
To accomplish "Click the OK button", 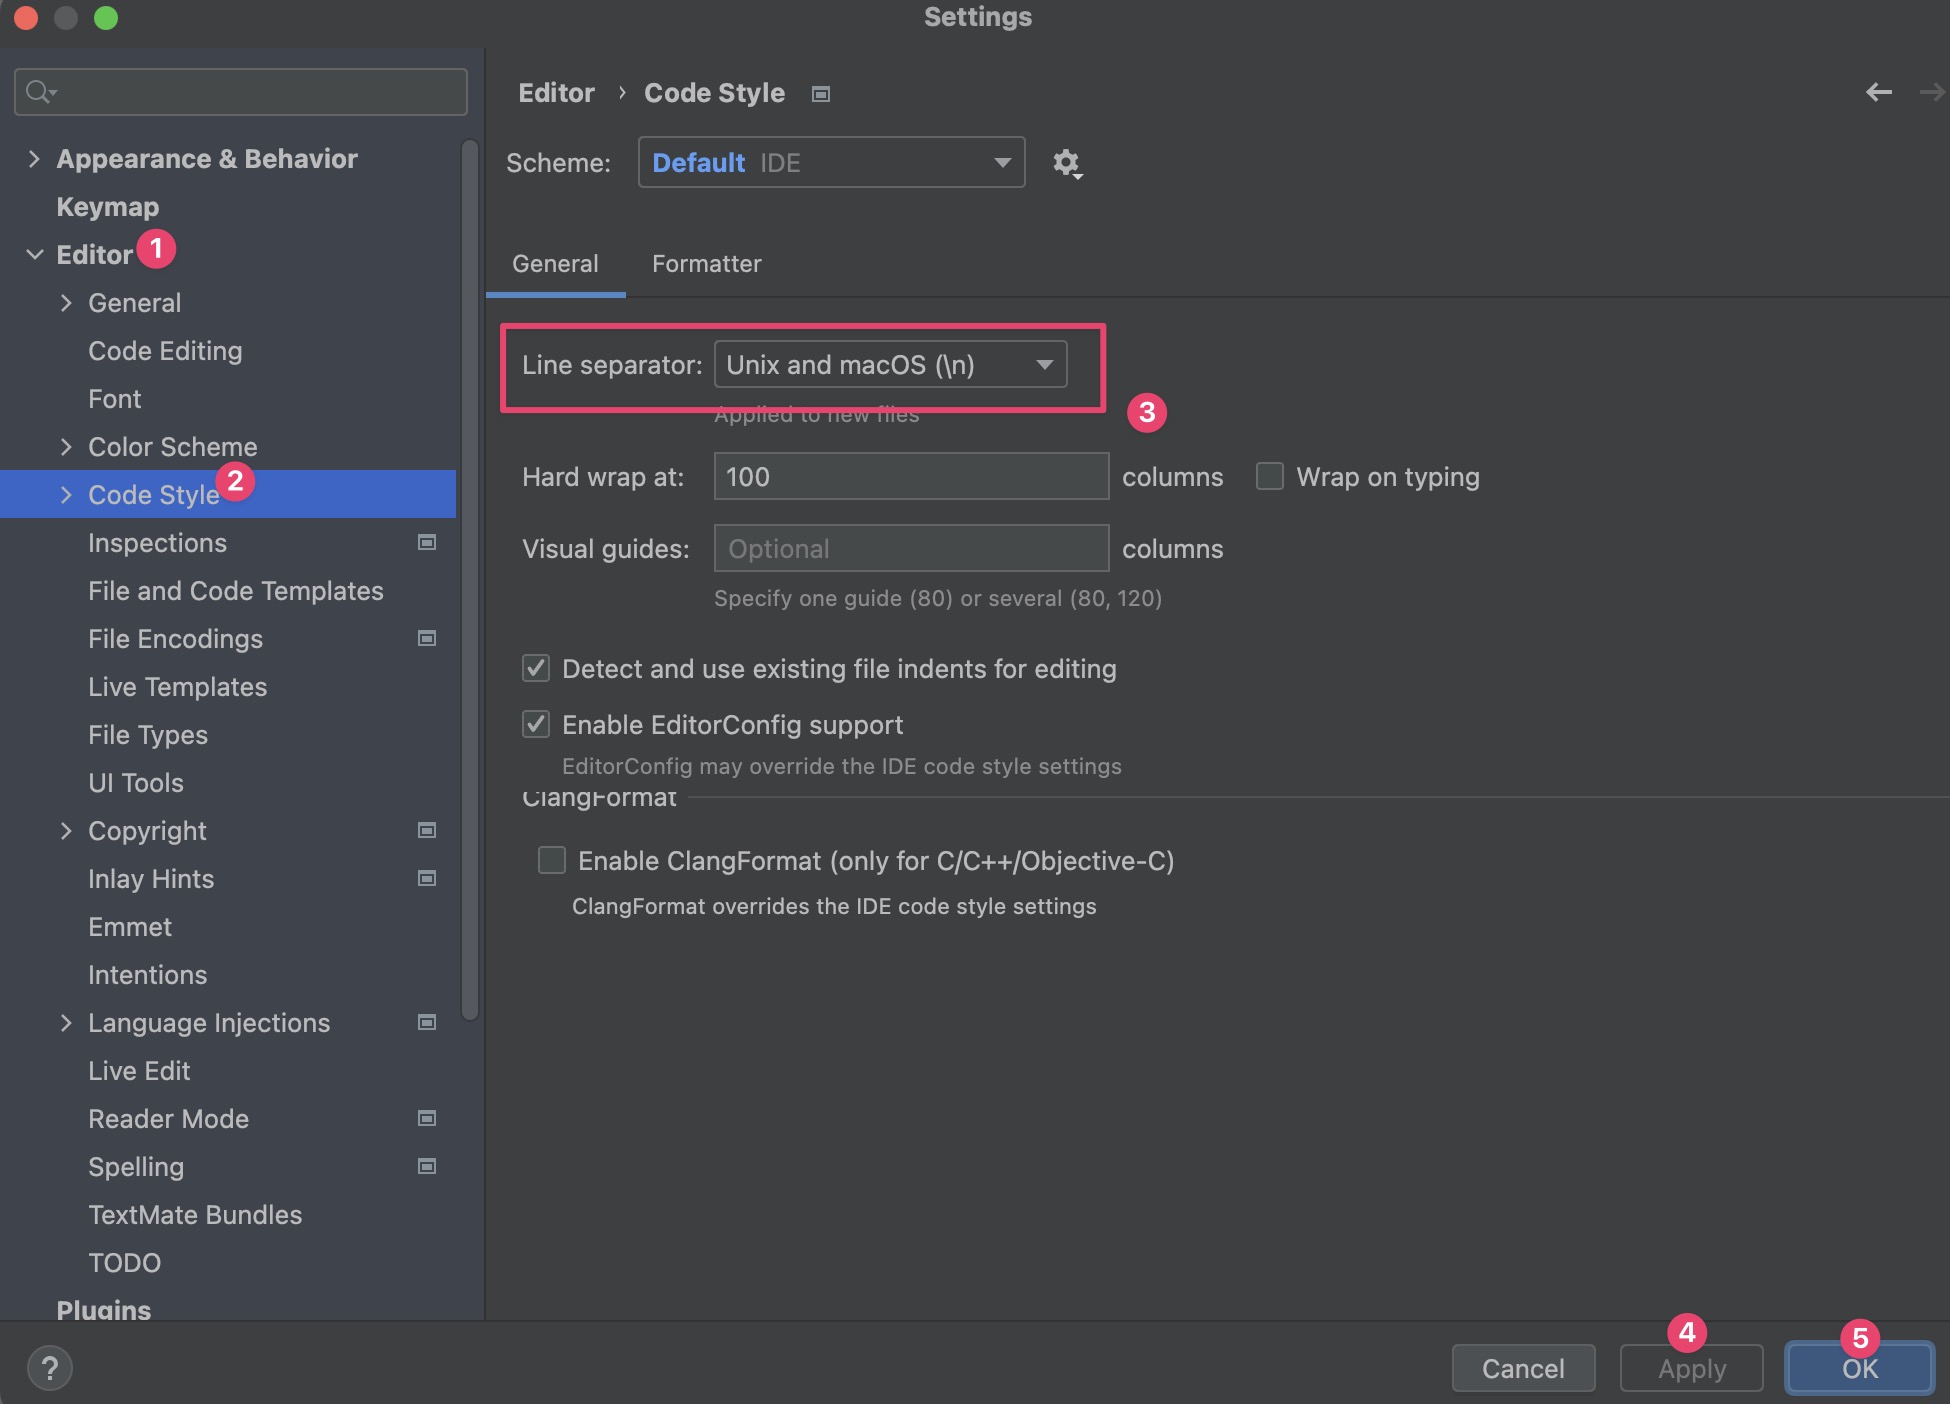I will [x=1859, y=1369].
